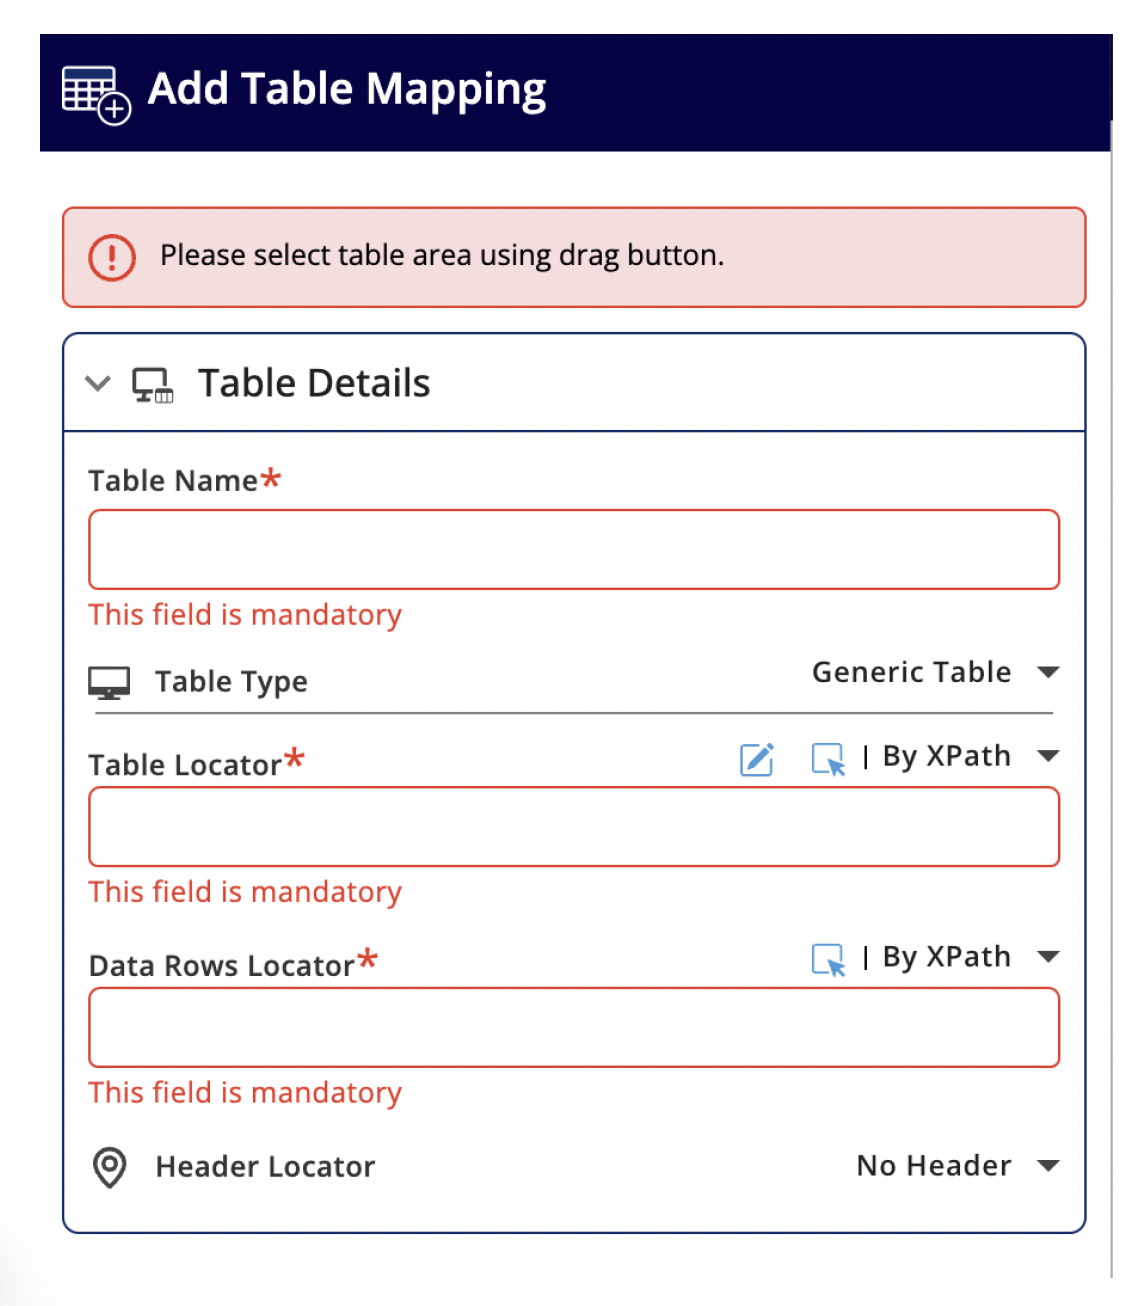Focus the Data Rows Locator input field
The image size is (1144, 1306).
(574, 1027)
